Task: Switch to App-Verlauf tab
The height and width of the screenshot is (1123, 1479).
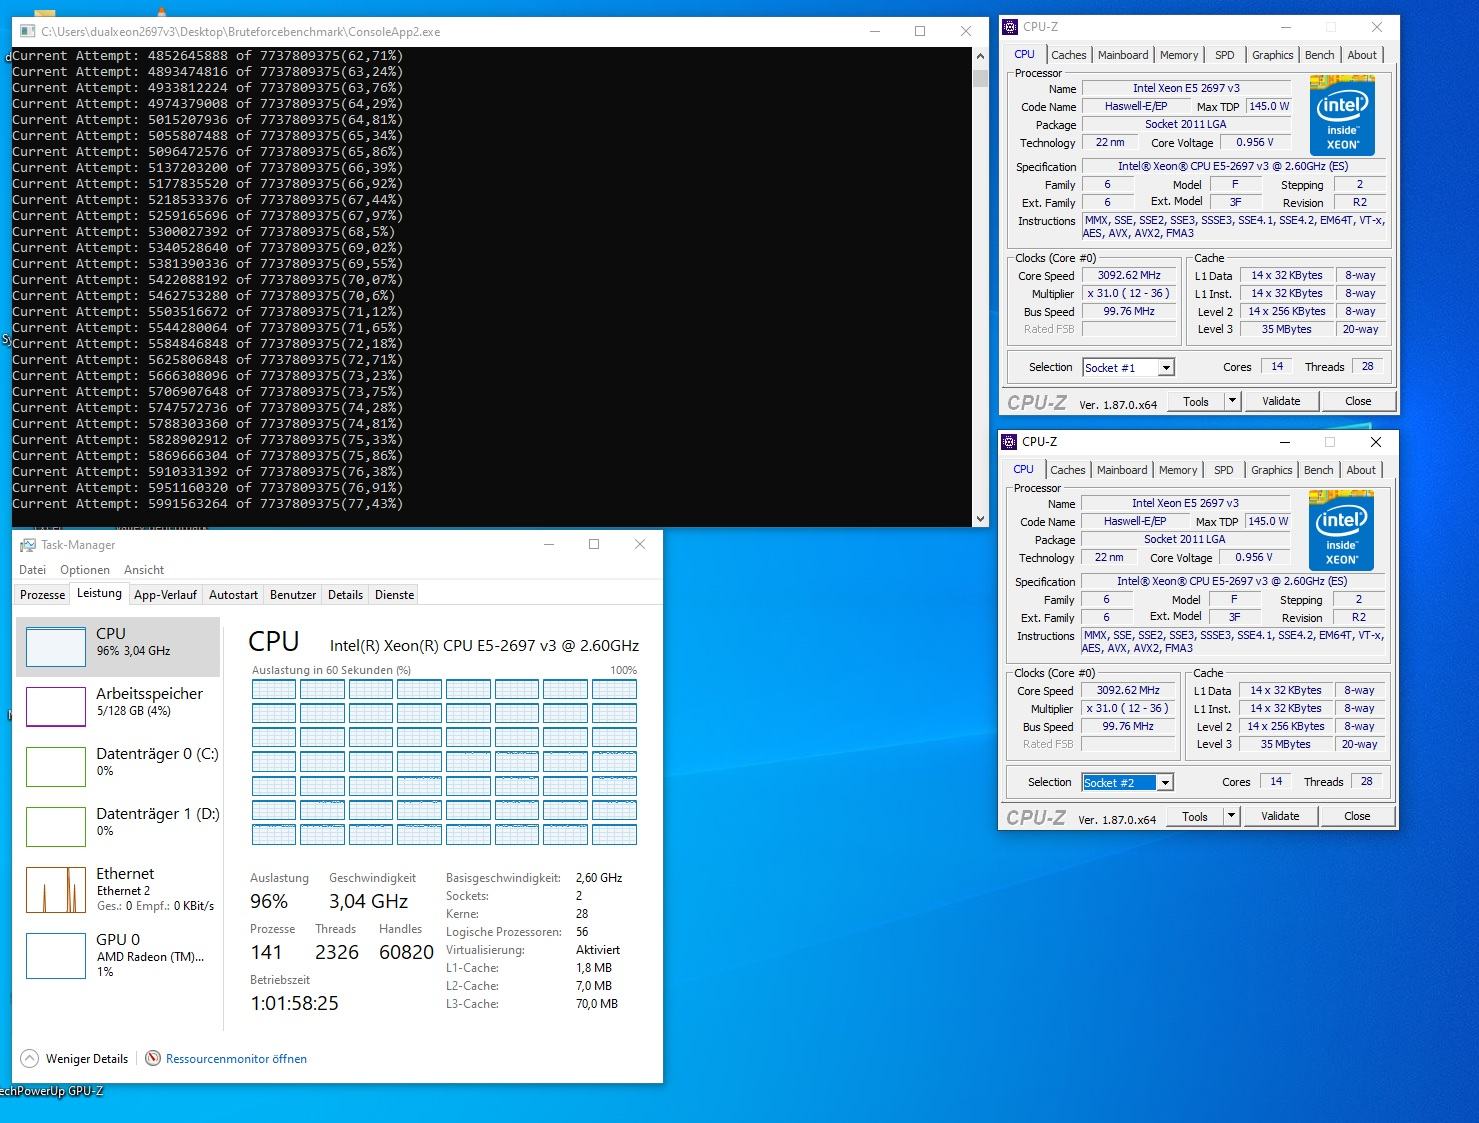Action: click(165, 595)
